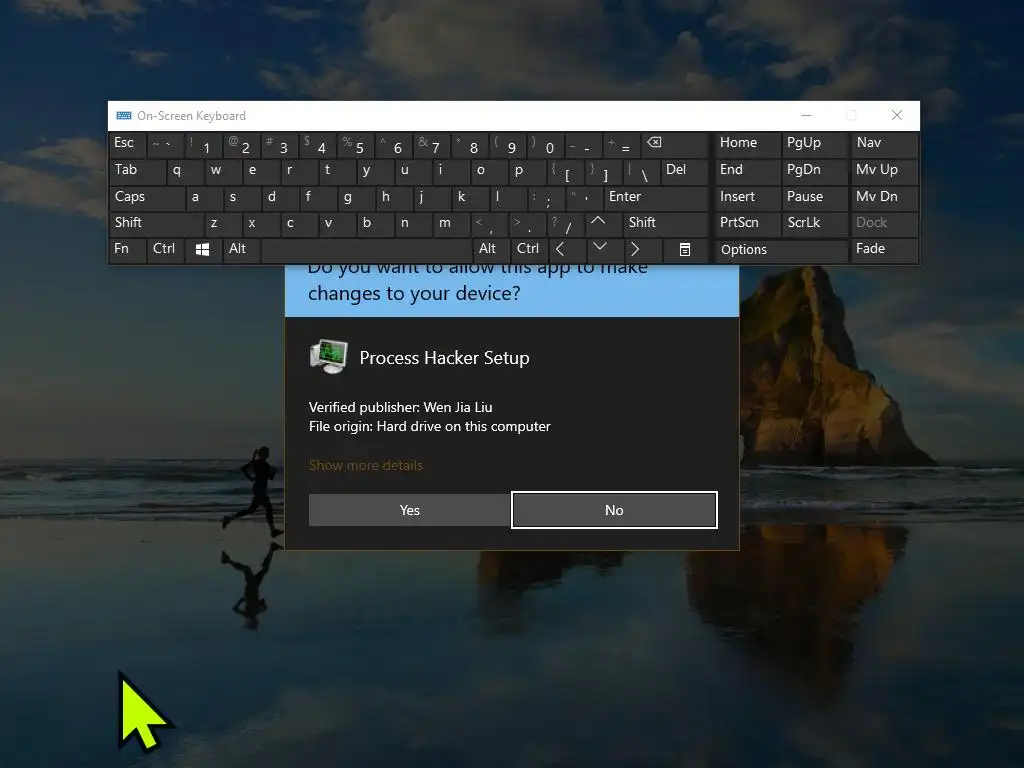Tap the letter z key
Screen dimensions: 1024x768
(222, 223)
